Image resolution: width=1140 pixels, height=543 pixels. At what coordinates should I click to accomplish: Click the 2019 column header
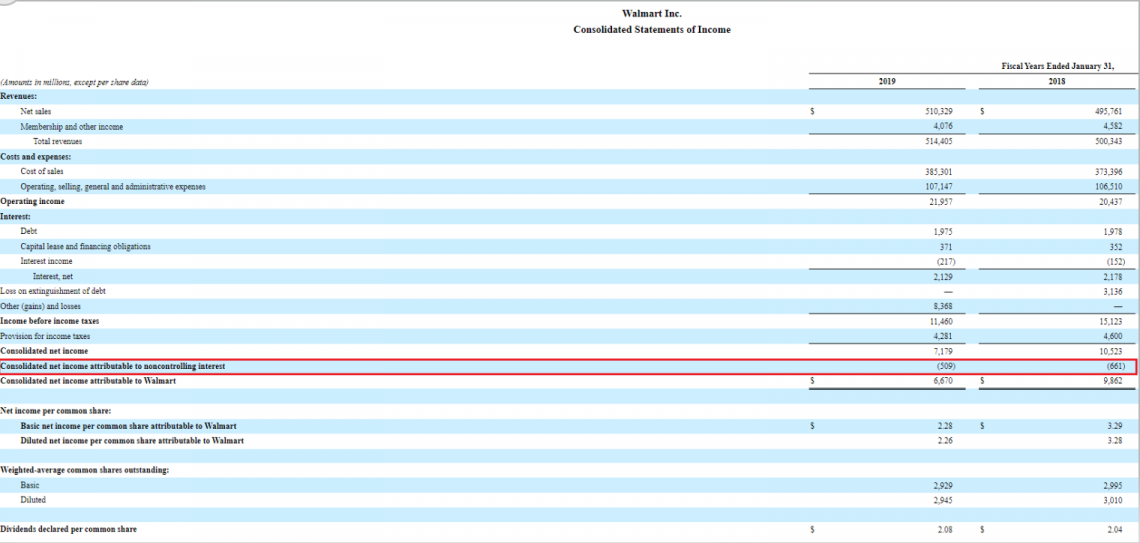(886, 81)
